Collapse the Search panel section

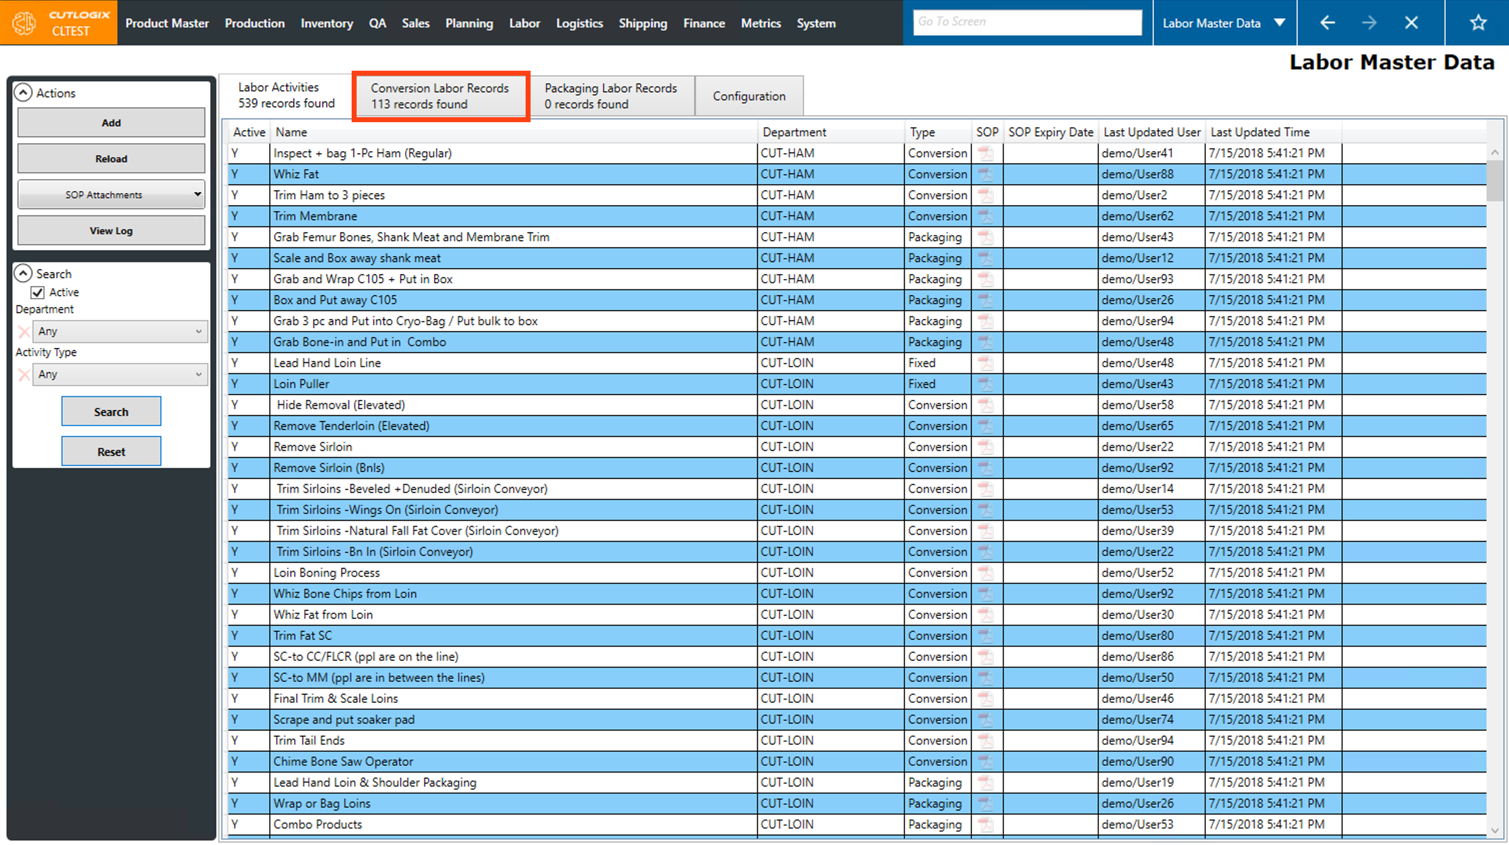coord(23,273)
